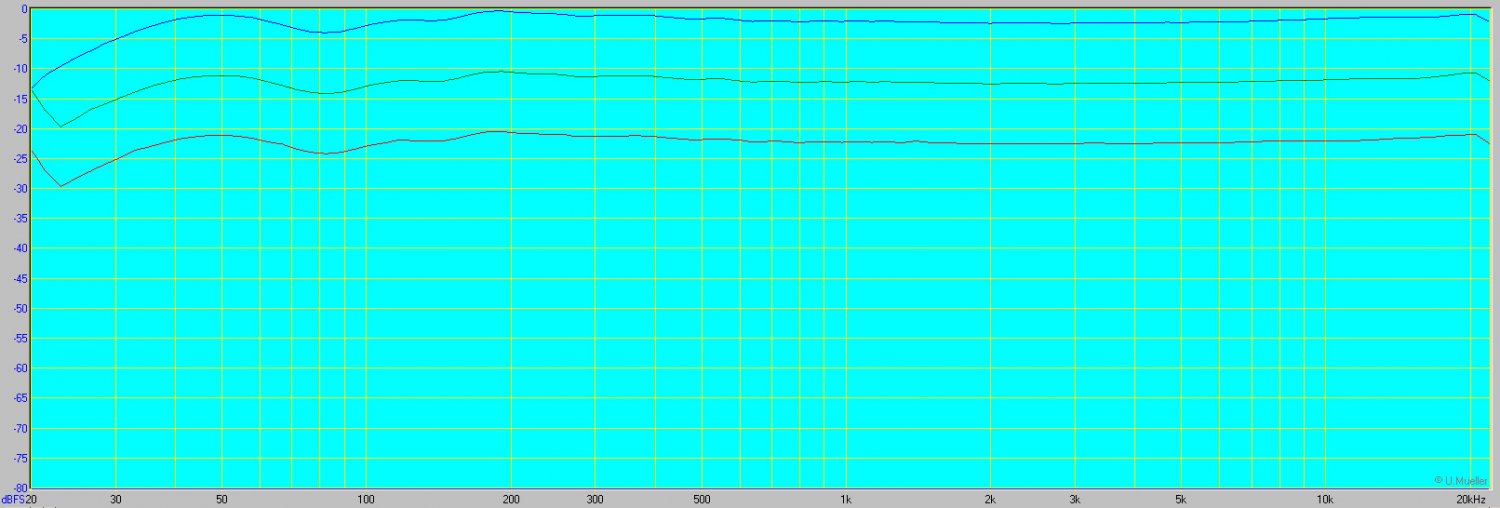Select the -10 level label
Viewport: 1500px width, 508px height.
tap(18, 69)
